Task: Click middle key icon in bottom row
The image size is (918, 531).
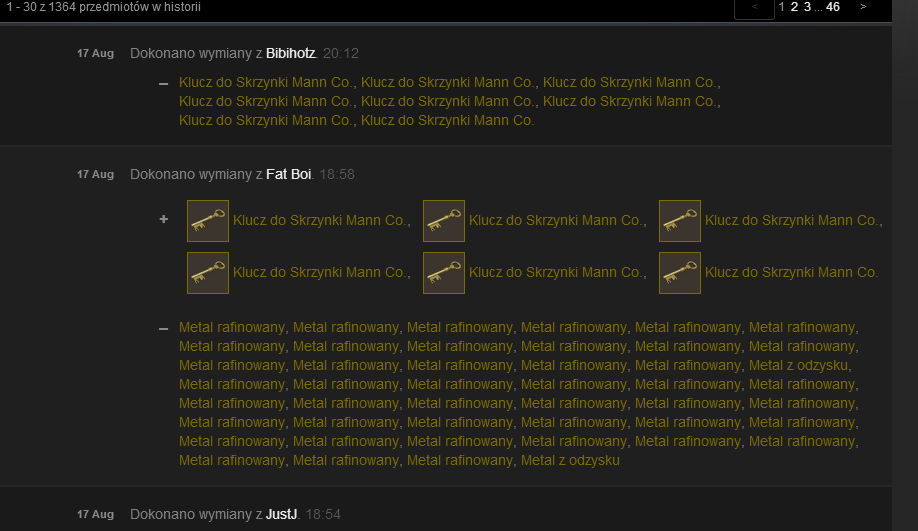Action: pyautogui.click(x=444, y=273)
